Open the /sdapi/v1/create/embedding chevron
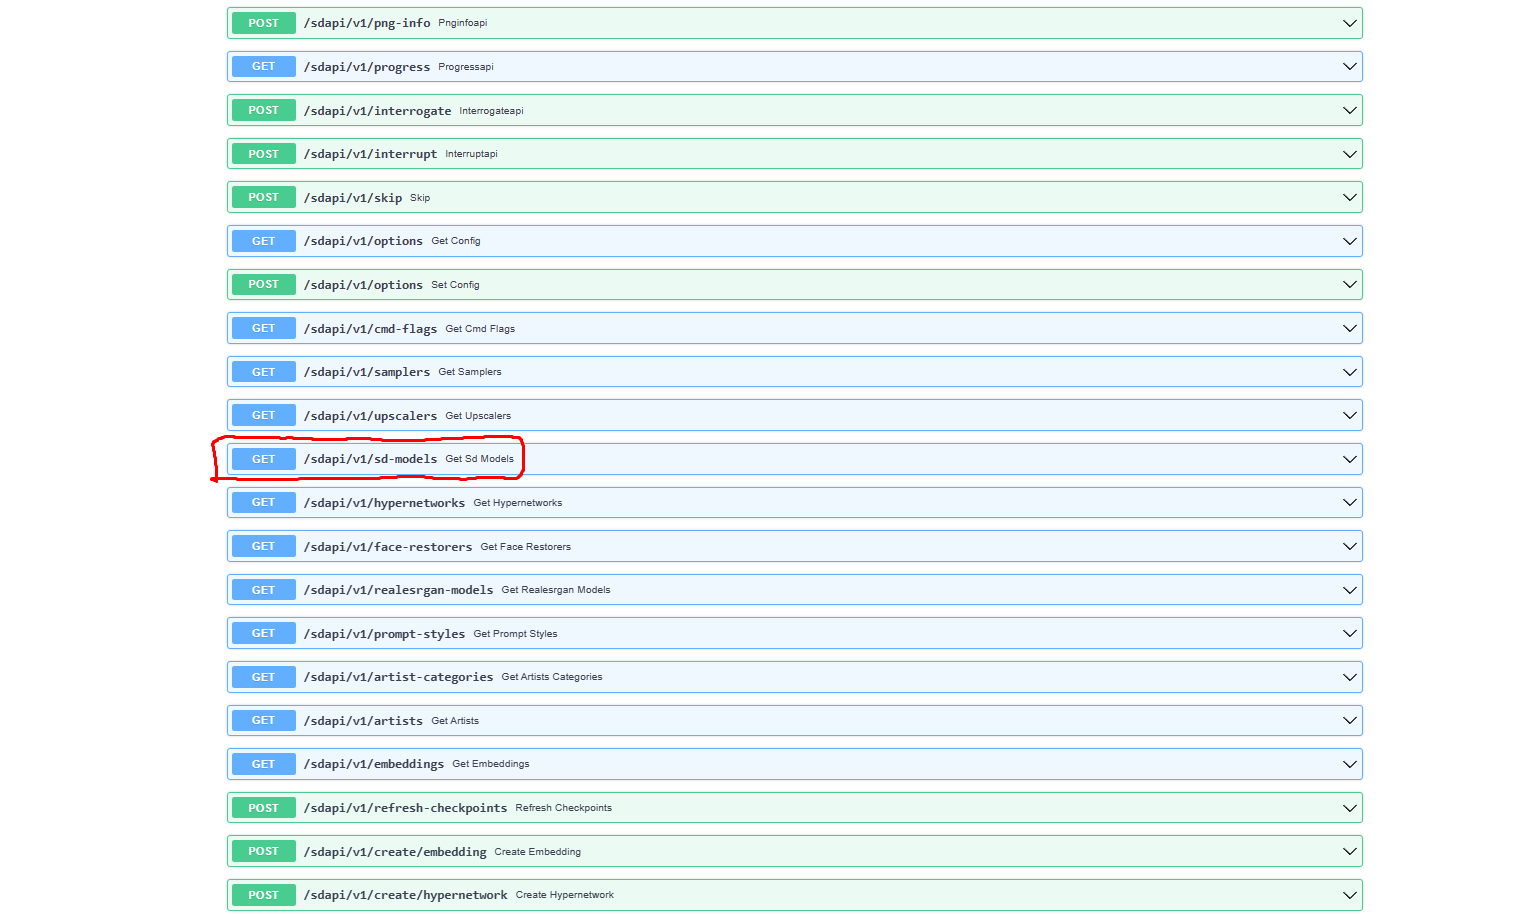 [1349, 851]
